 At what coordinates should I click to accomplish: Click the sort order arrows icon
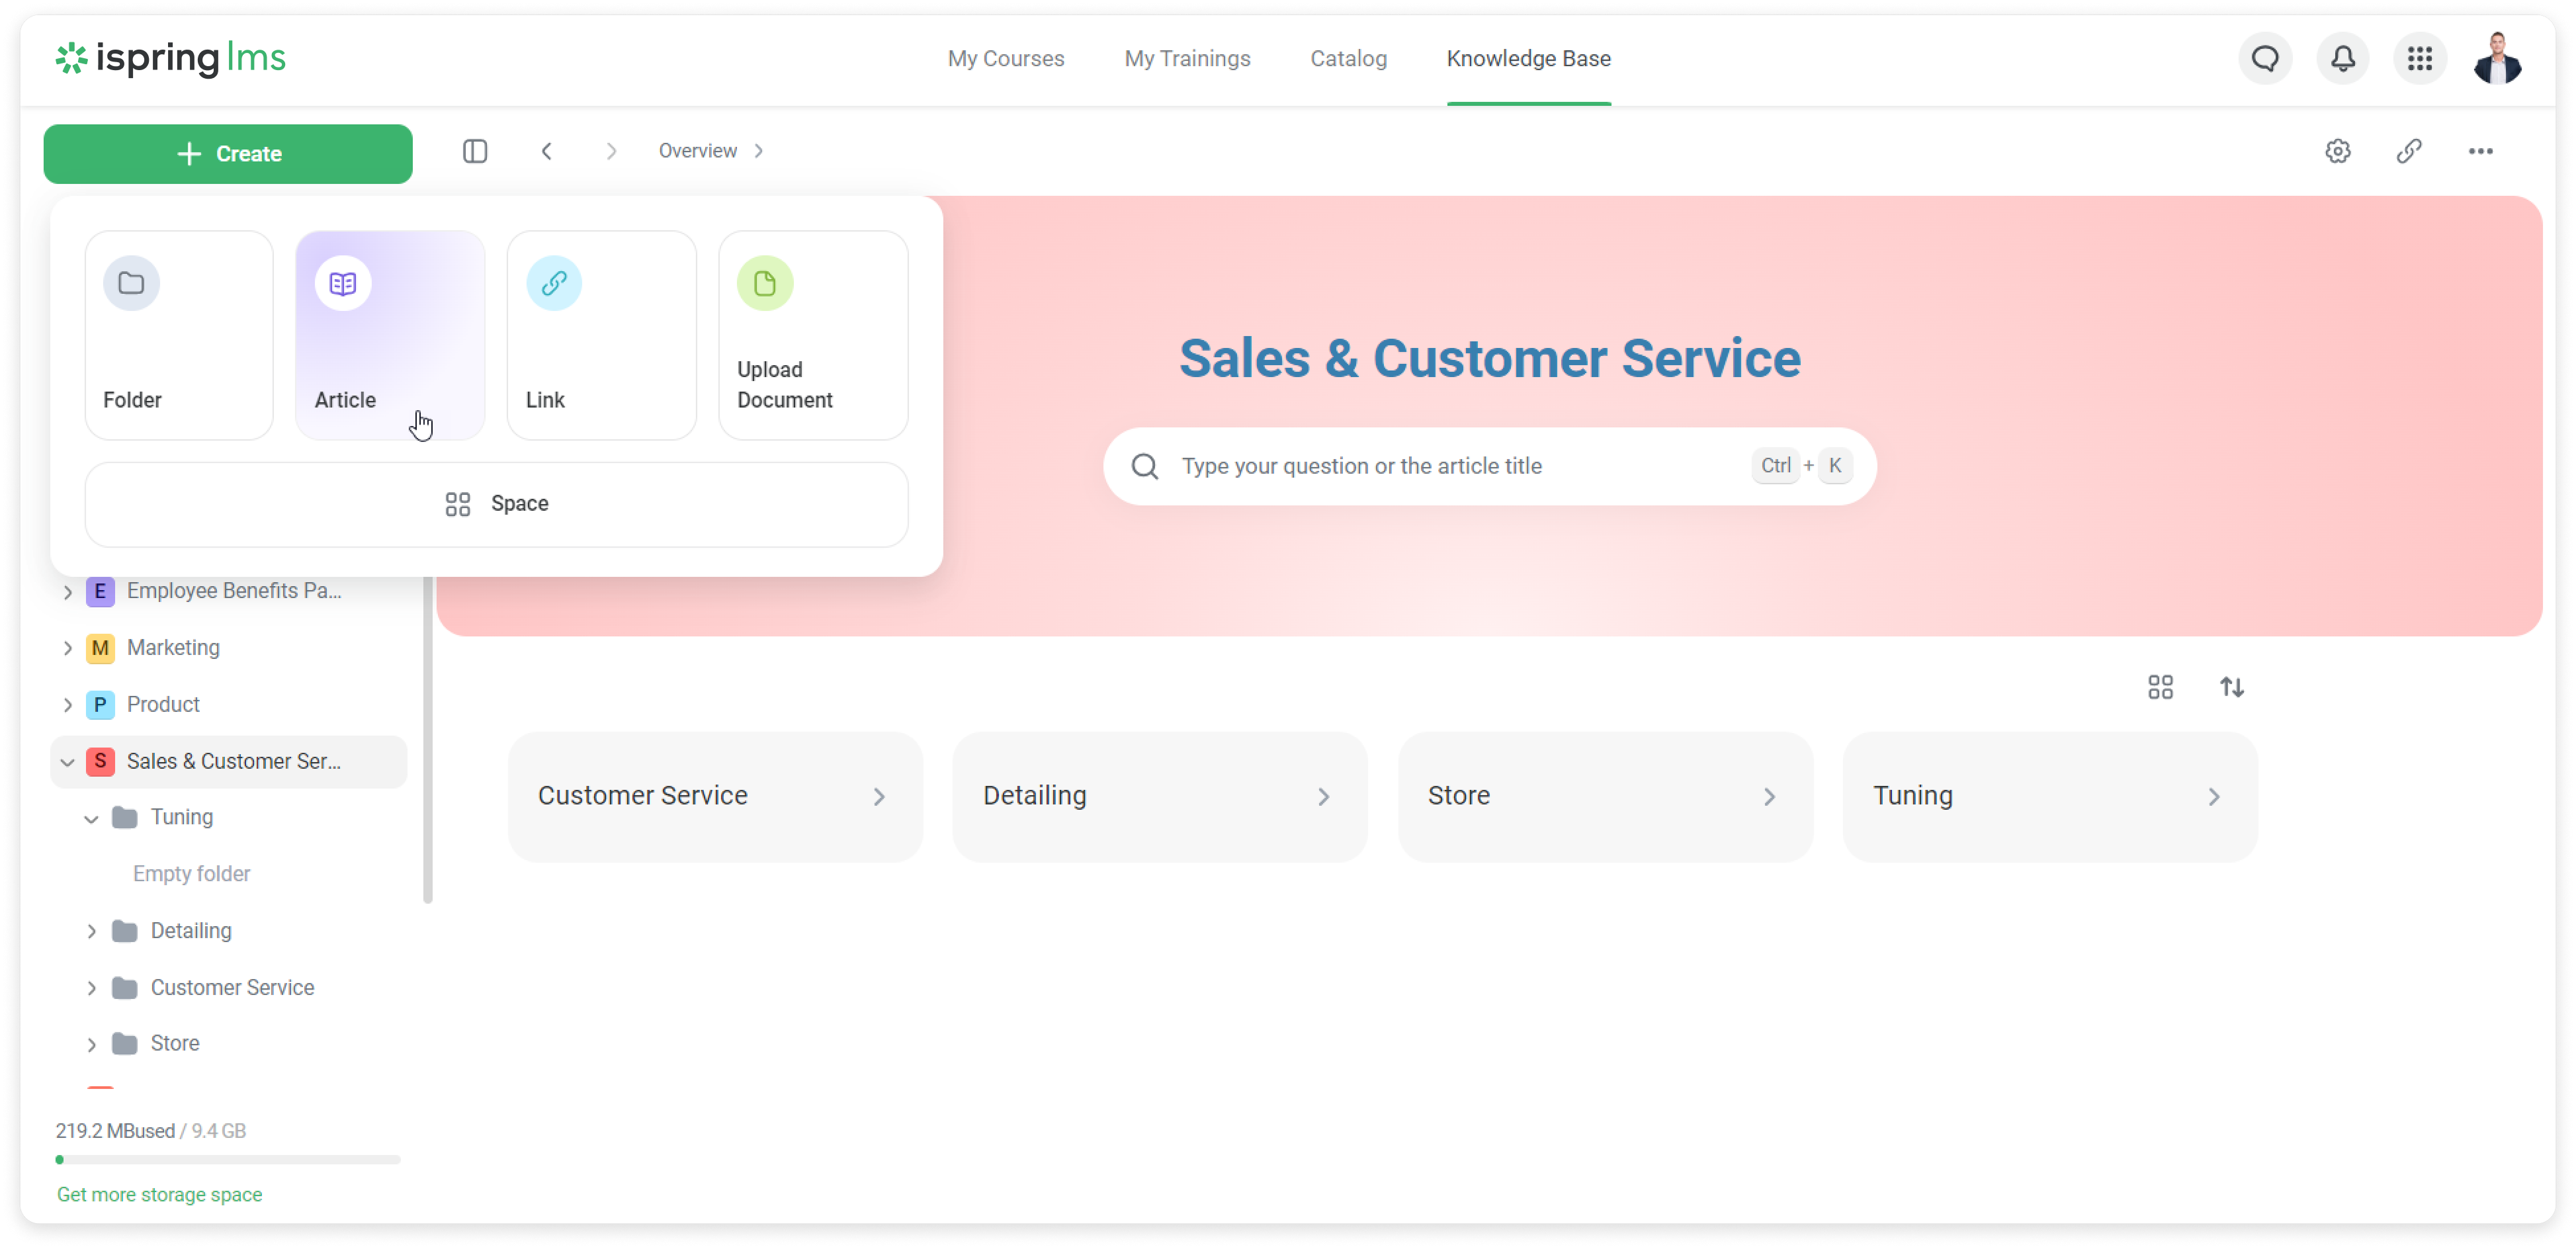pyautogui.click(x=2232, y=687)
